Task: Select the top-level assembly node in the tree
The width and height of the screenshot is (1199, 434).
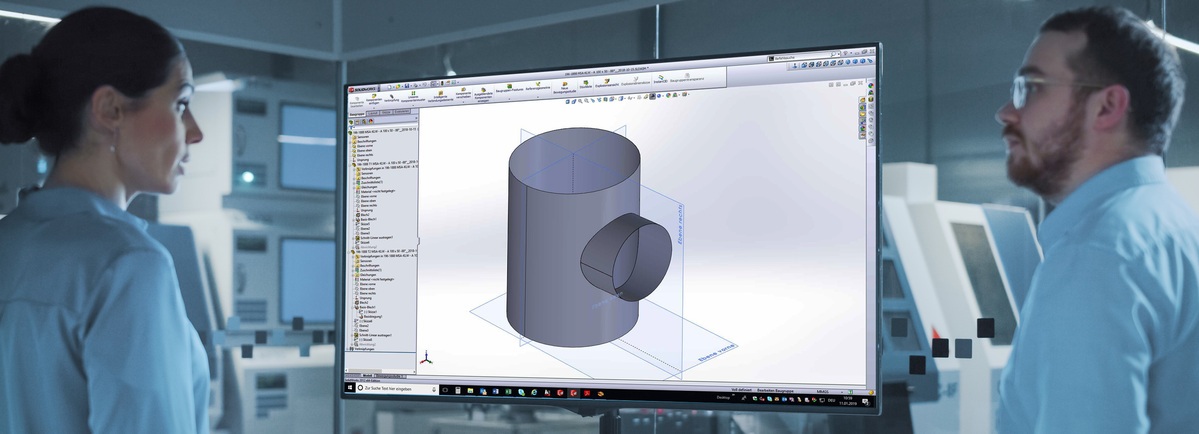Action: pos(383,132)
